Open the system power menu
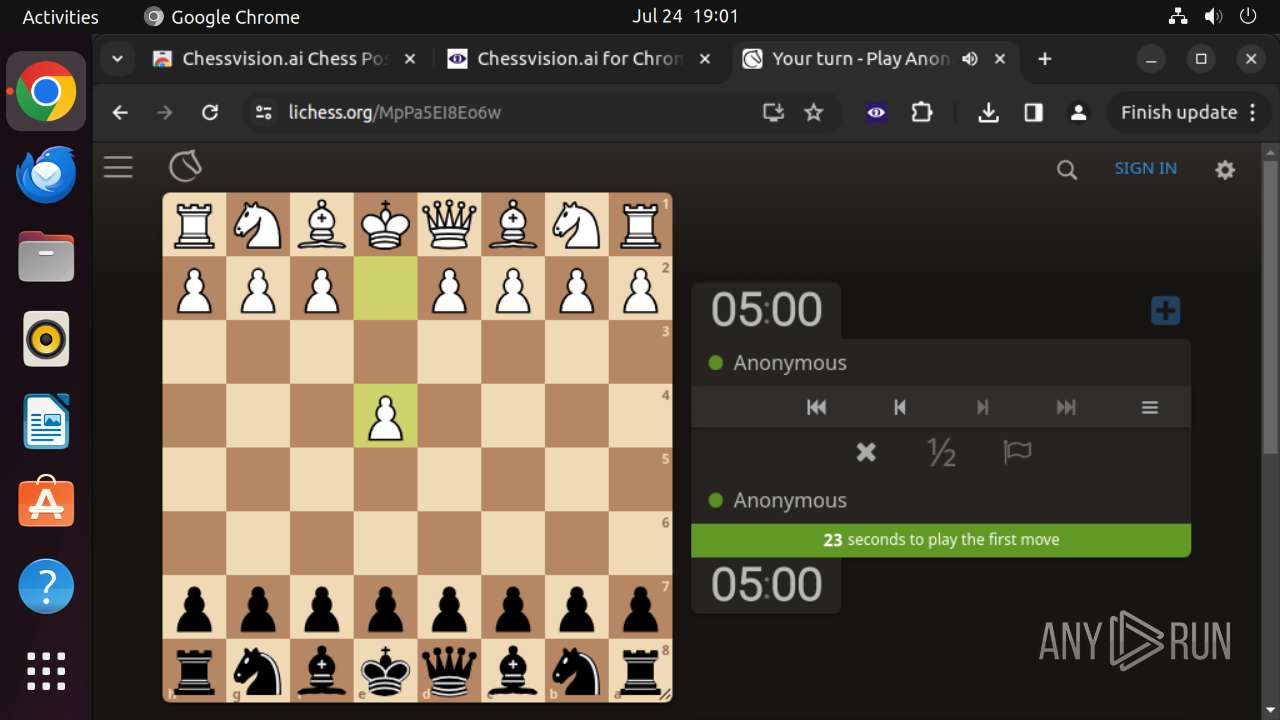1280x720 pixels. 1248,16
